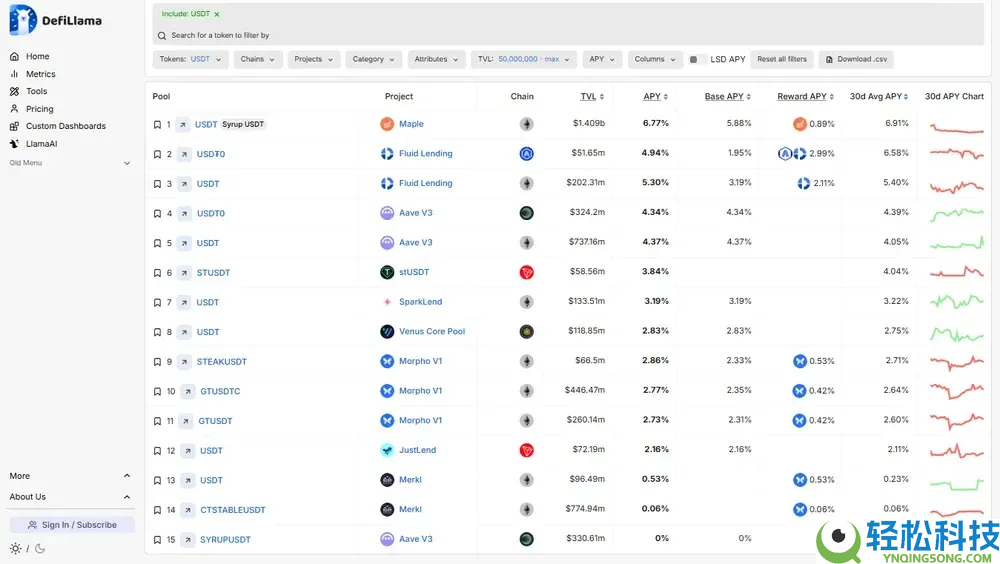Click the Download .csv file icon
The image size is (1000, 564).
pyautogui.click(x=829, y=59)
